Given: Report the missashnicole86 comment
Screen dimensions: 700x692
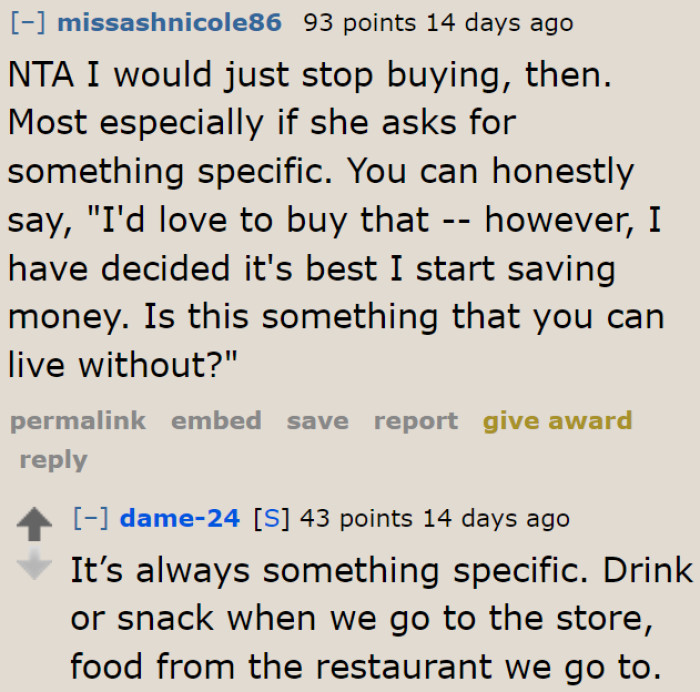Looking at the screenshot, I should pyautogui.click(x=415, y=421).
